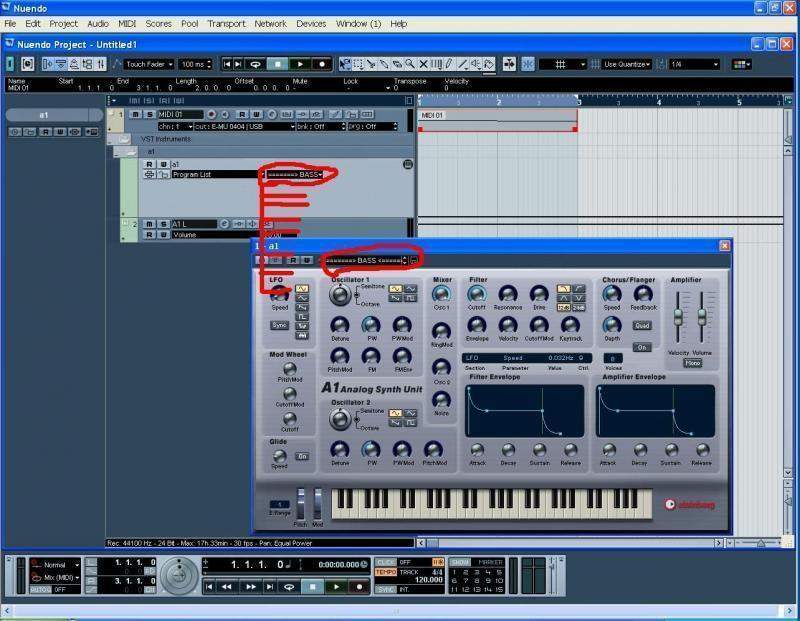Open the Transport menu
The width and height of the screenshot is (800, 621).
point(226,23)
